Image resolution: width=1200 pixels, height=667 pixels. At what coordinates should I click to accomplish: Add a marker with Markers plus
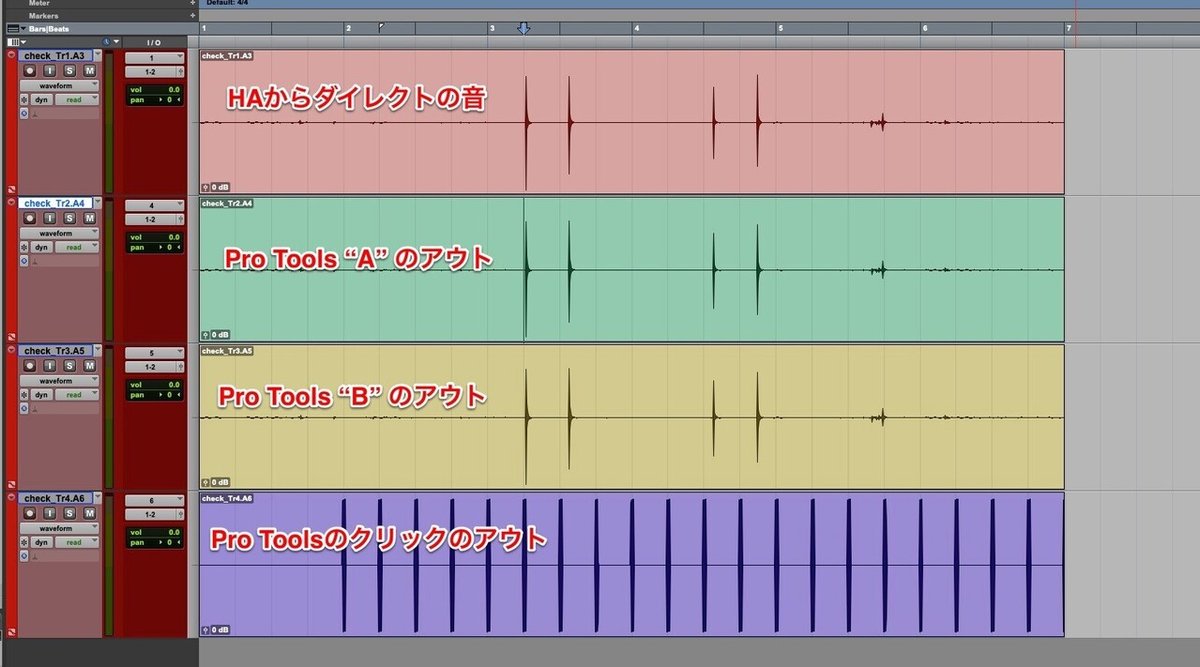pos(192,15)
